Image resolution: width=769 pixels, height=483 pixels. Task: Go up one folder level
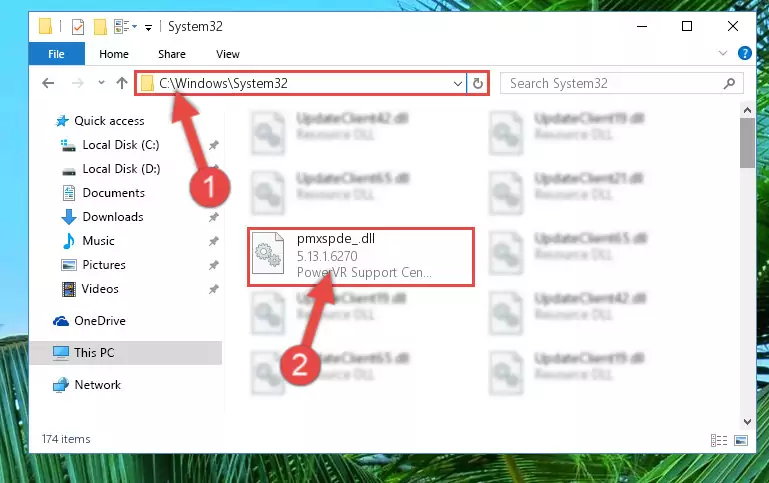(x=122, y=83)
